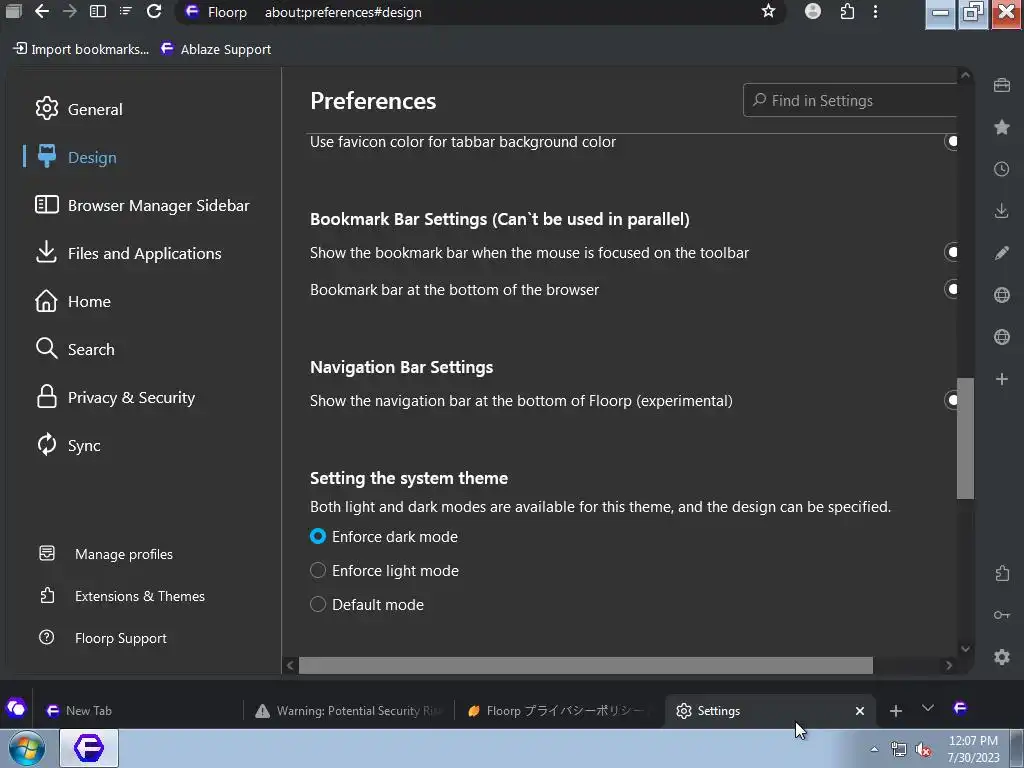Screen dimensions: 1024x768
Task: Select Enforce dark mode radio button
Action: tap(318, 536)
